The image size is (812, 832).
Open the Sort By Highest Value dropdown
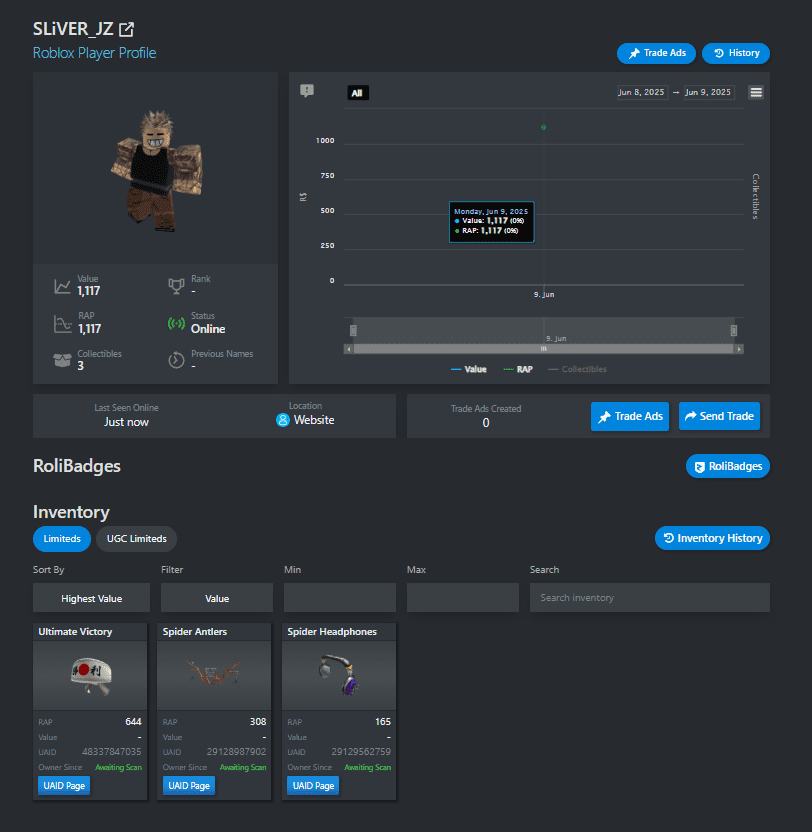click(91, 598)
